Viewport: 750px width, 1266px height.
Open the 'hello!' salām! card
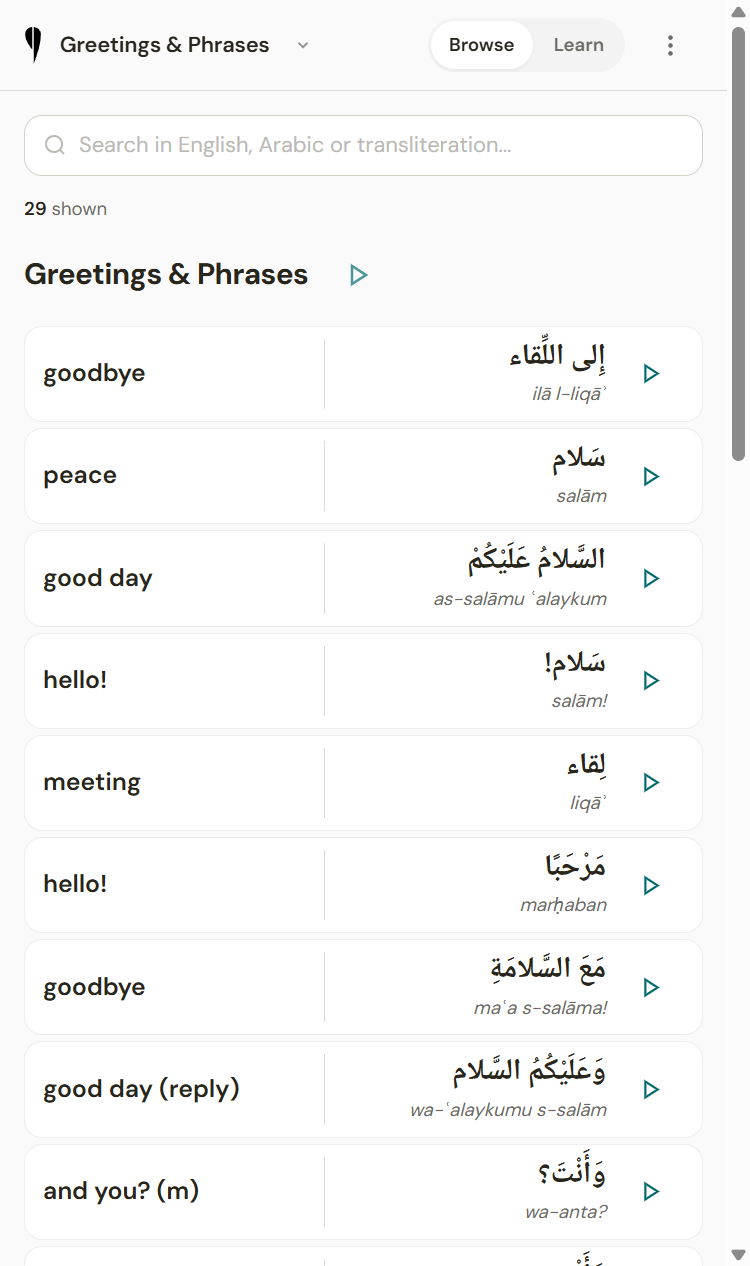(363, 680)
